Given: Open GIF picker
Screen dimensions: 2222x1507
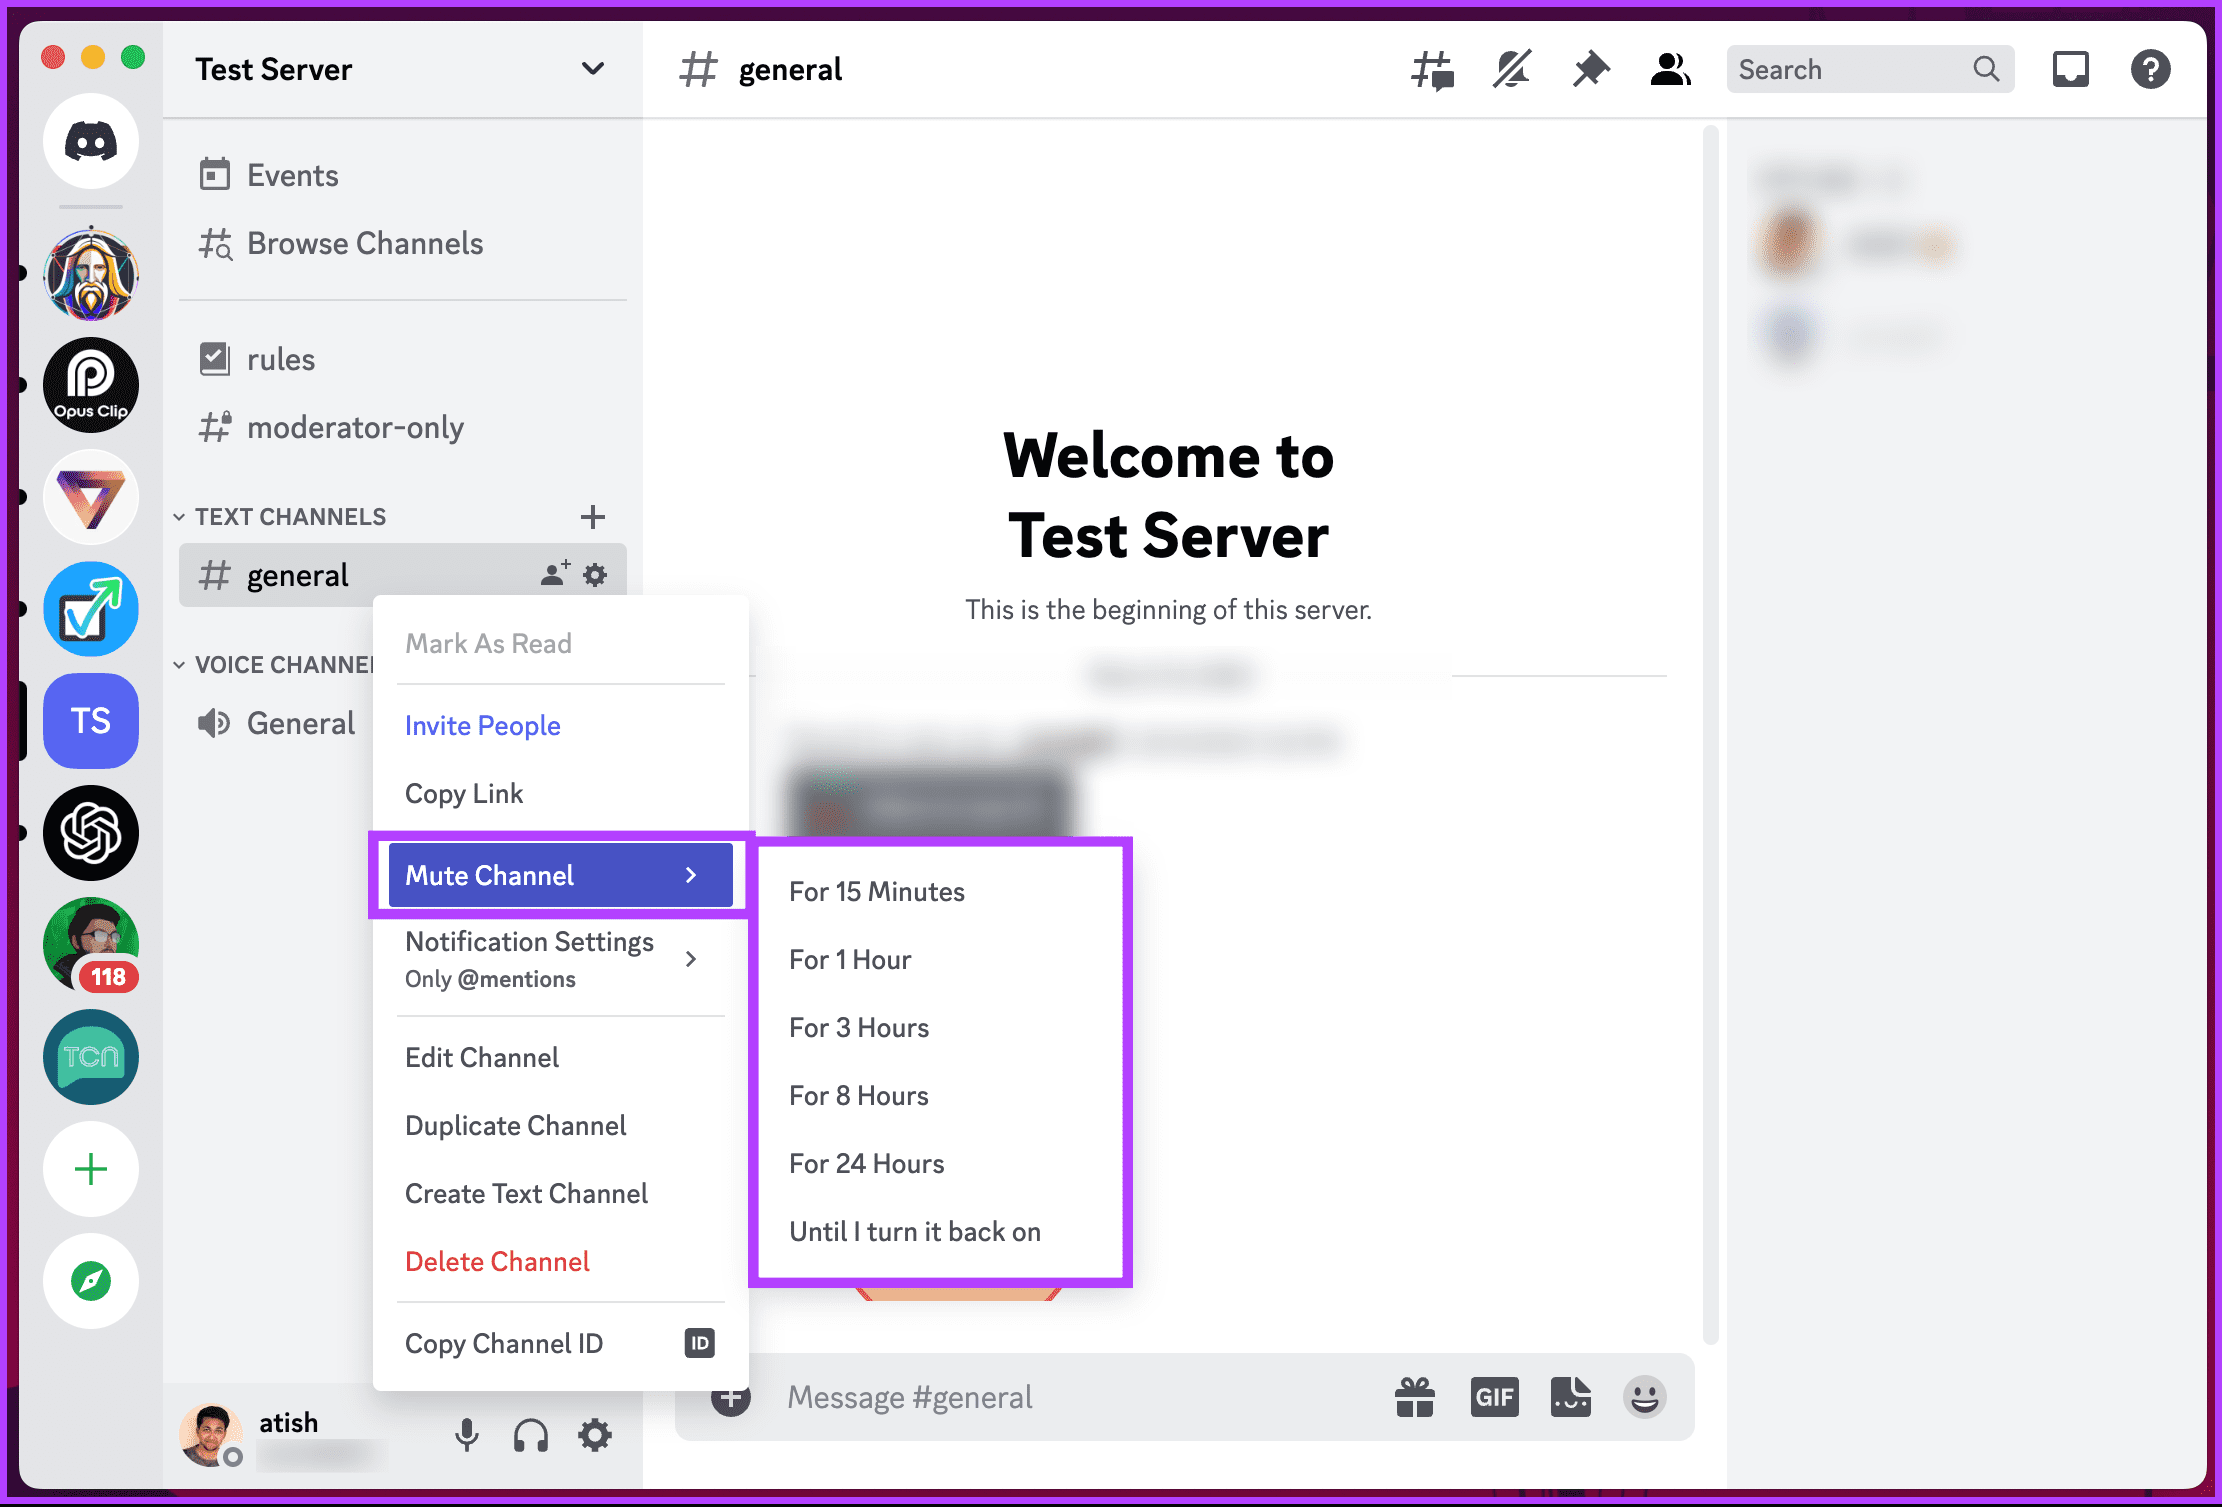Looking at the screenshot, I should pyautogui.click(x=1494, y=1397).
